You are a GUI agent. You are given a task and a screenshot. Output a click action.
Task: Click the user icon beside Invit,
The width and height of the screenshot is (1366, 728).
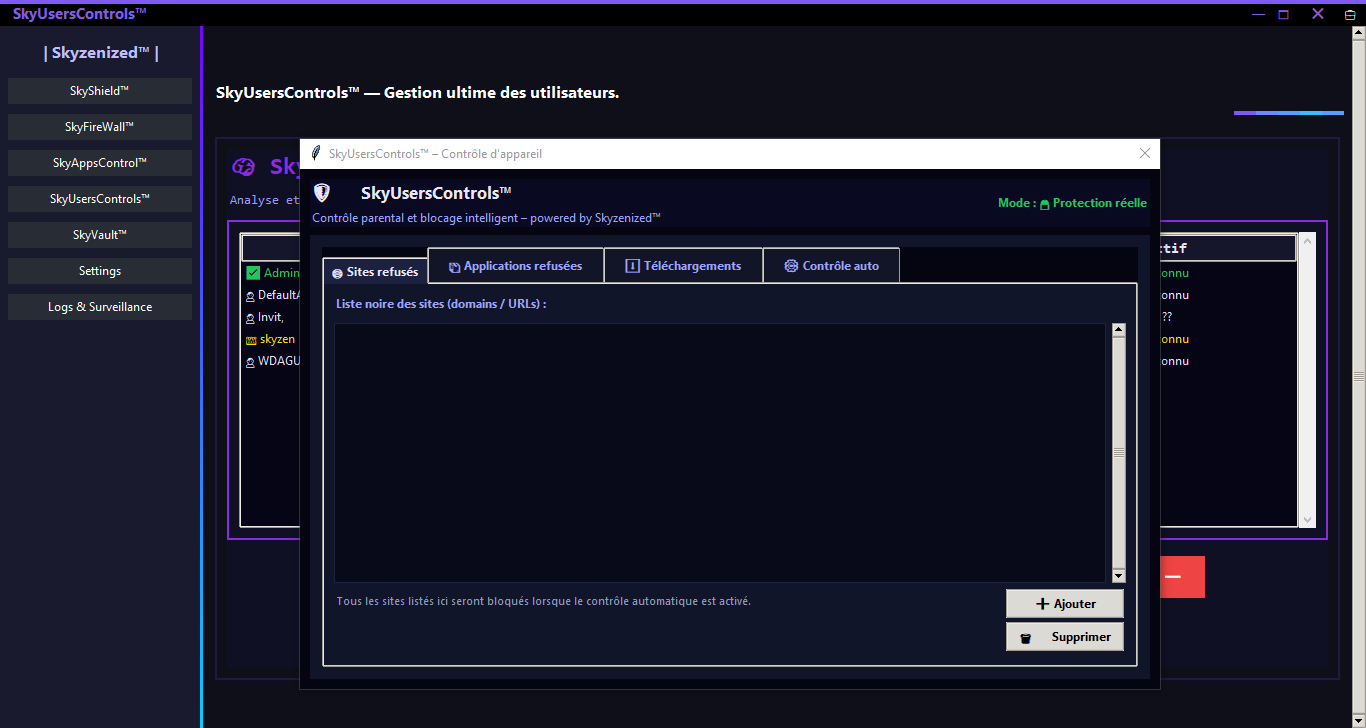point(251,318)
